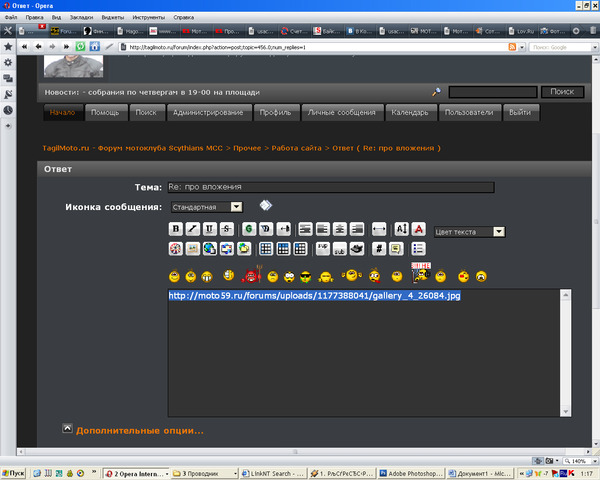Viewport: 600px width, 480px height.
Task: Insert FTP link icon
Action: coord(244,249)
